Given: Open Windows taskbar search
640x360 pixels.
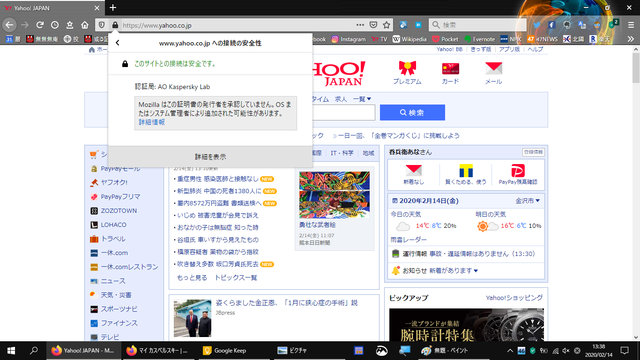Looking at the screenshot, I should [34, 351].
